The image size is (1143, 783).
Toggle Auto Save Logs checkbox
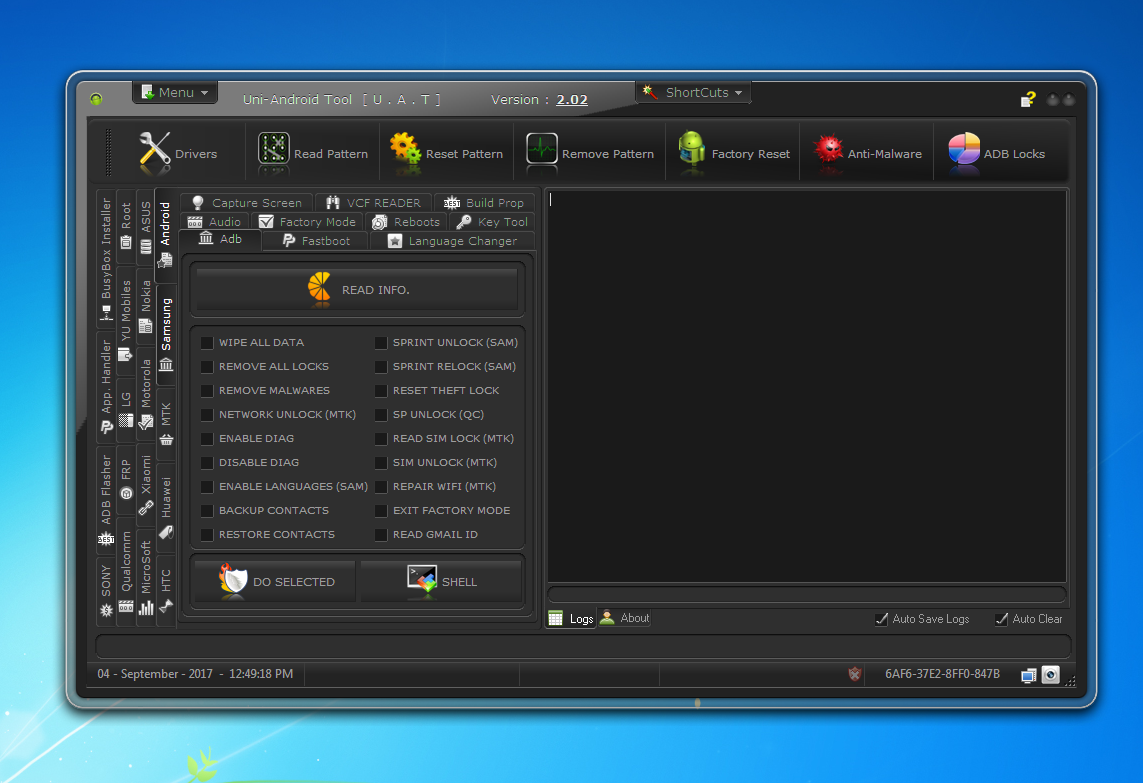881,619
